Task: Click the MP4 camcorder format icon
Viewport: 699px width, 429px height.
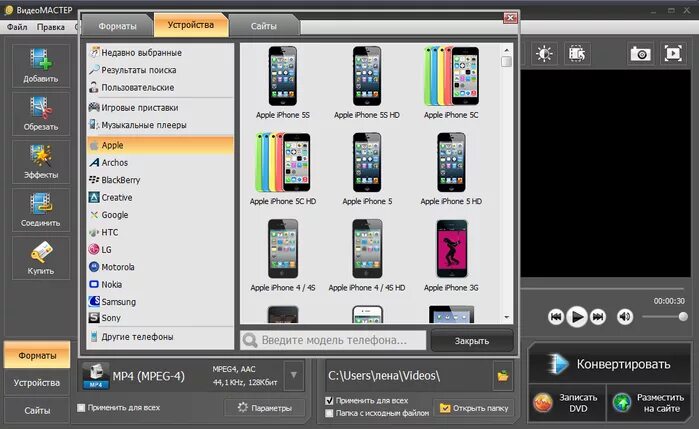Action: [x=96, y=375]
